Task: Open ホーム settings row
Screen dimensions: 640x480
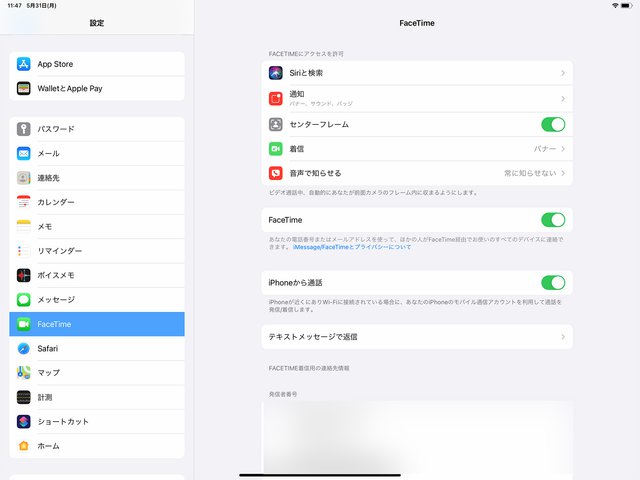Action: click(97, 446)
